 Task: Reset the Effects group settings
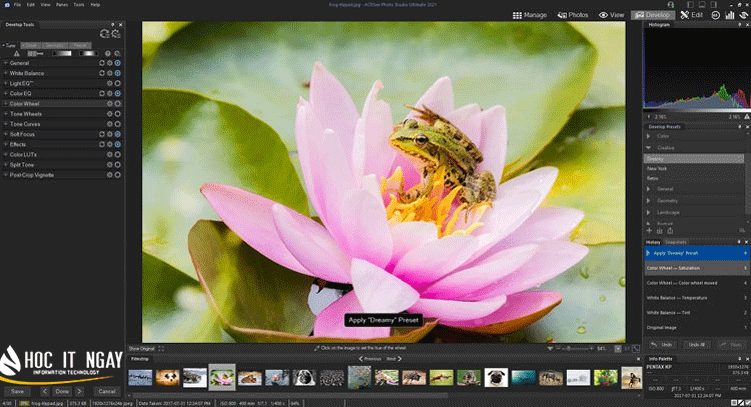pos(102,144)
